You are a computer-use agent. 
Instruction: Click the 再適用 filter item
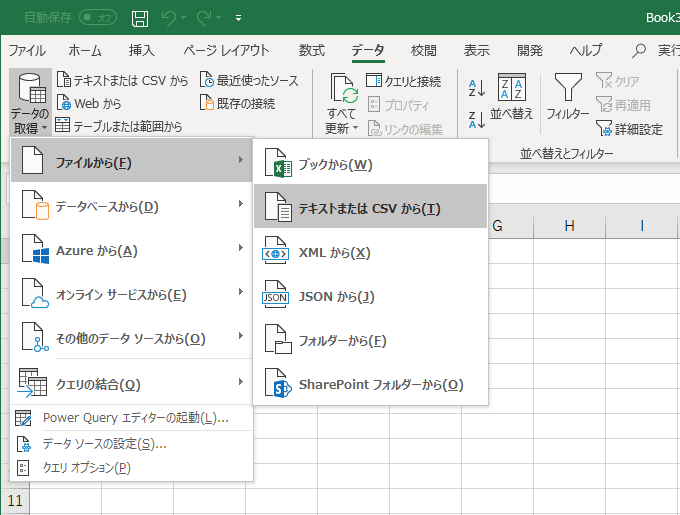[624, 105]
